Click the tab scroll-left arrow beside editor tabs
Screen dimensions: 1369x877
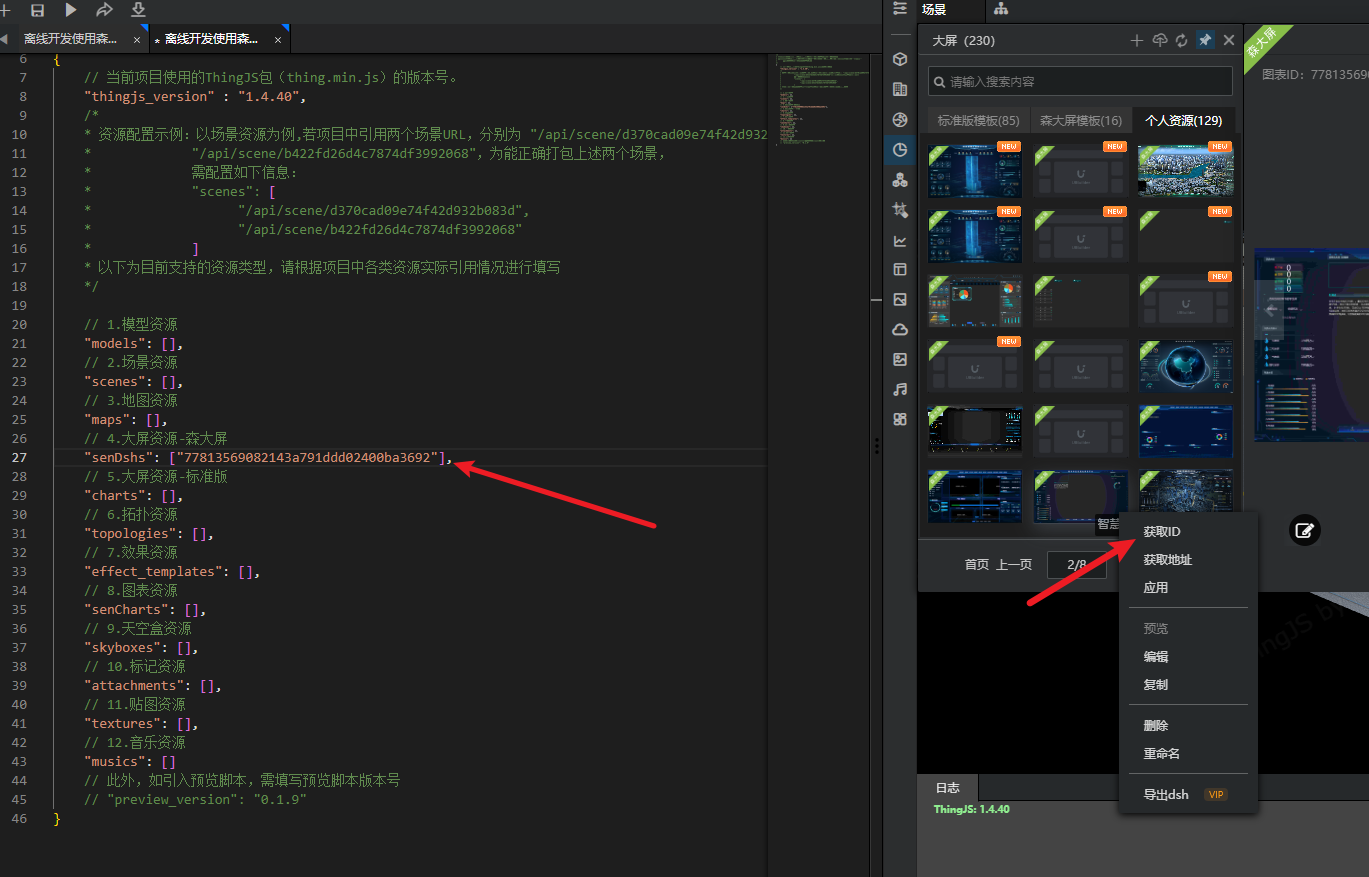[4, 39]
